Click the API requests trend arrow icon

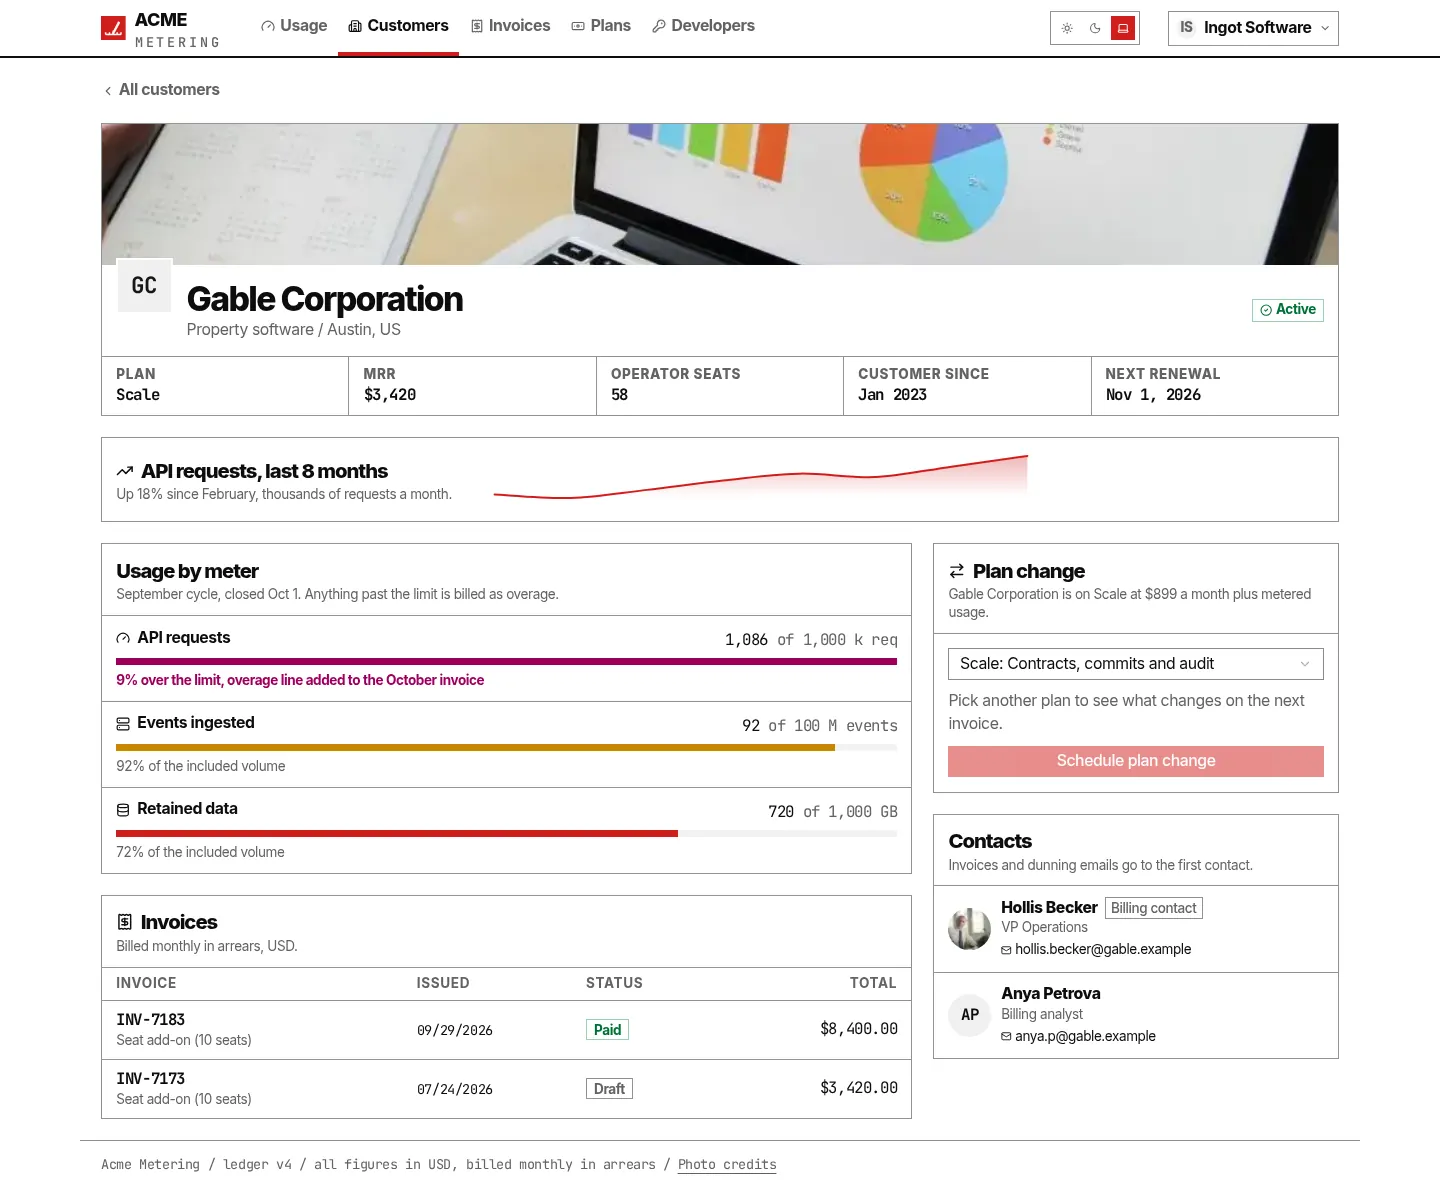(125, 471)
